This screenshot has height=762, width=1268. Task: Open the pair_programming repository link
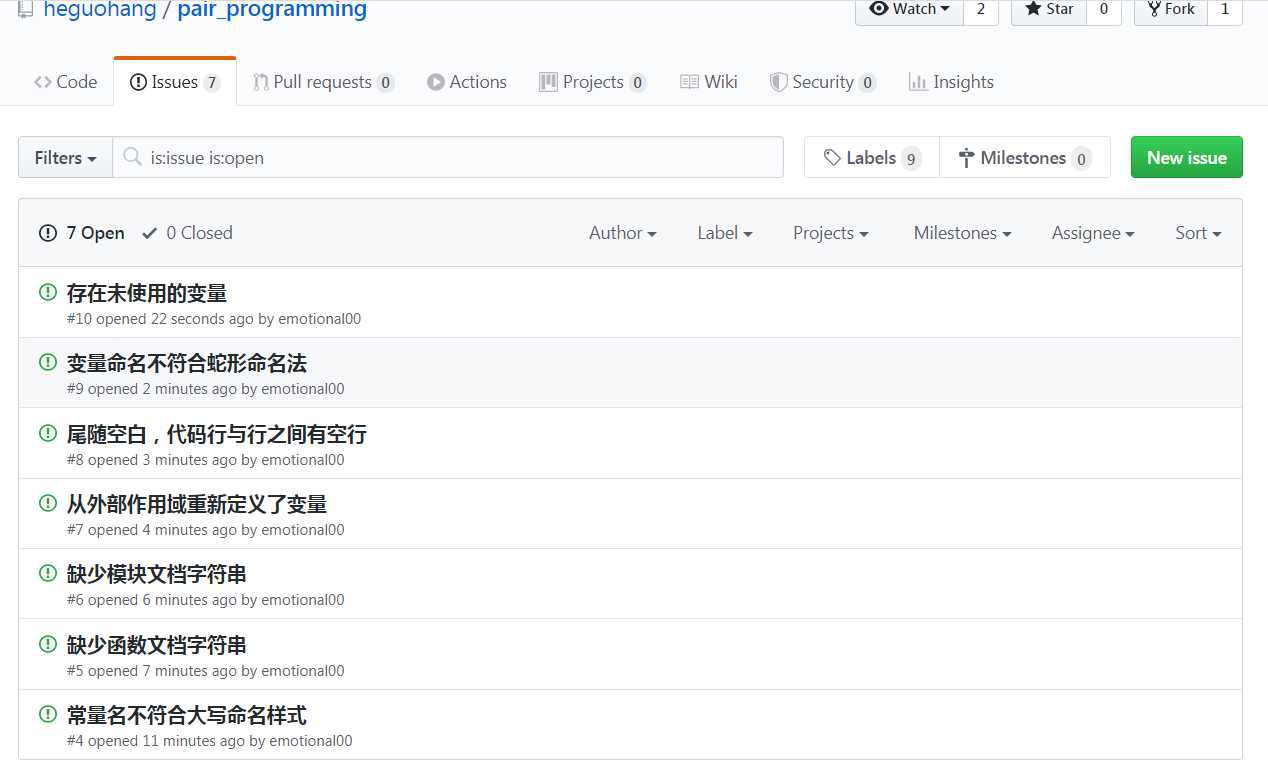(x=272, y=10)
